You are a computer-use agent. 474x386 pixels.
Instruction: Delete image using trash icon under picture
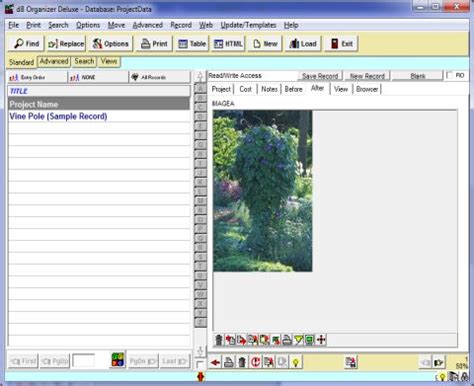[x=219, y=340]
